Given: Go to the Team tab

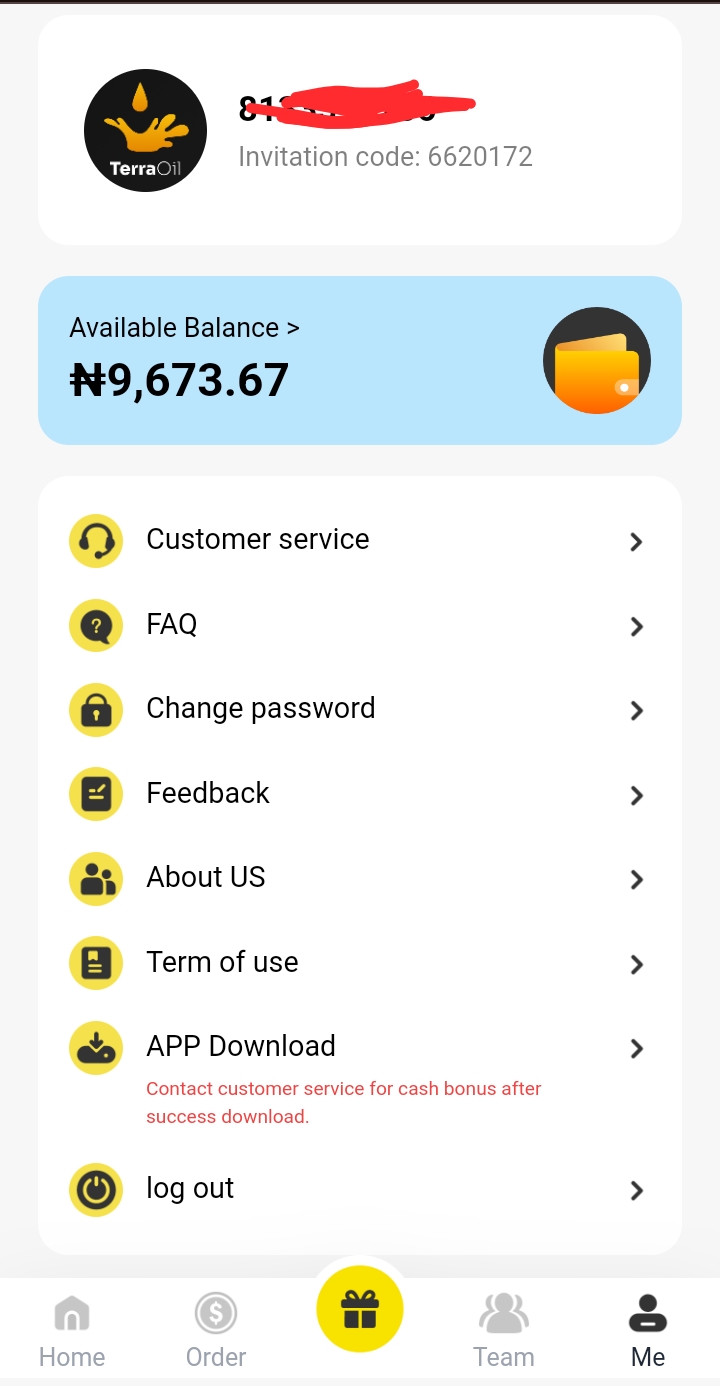Looking at the screenshot, I should point(504,1331).
